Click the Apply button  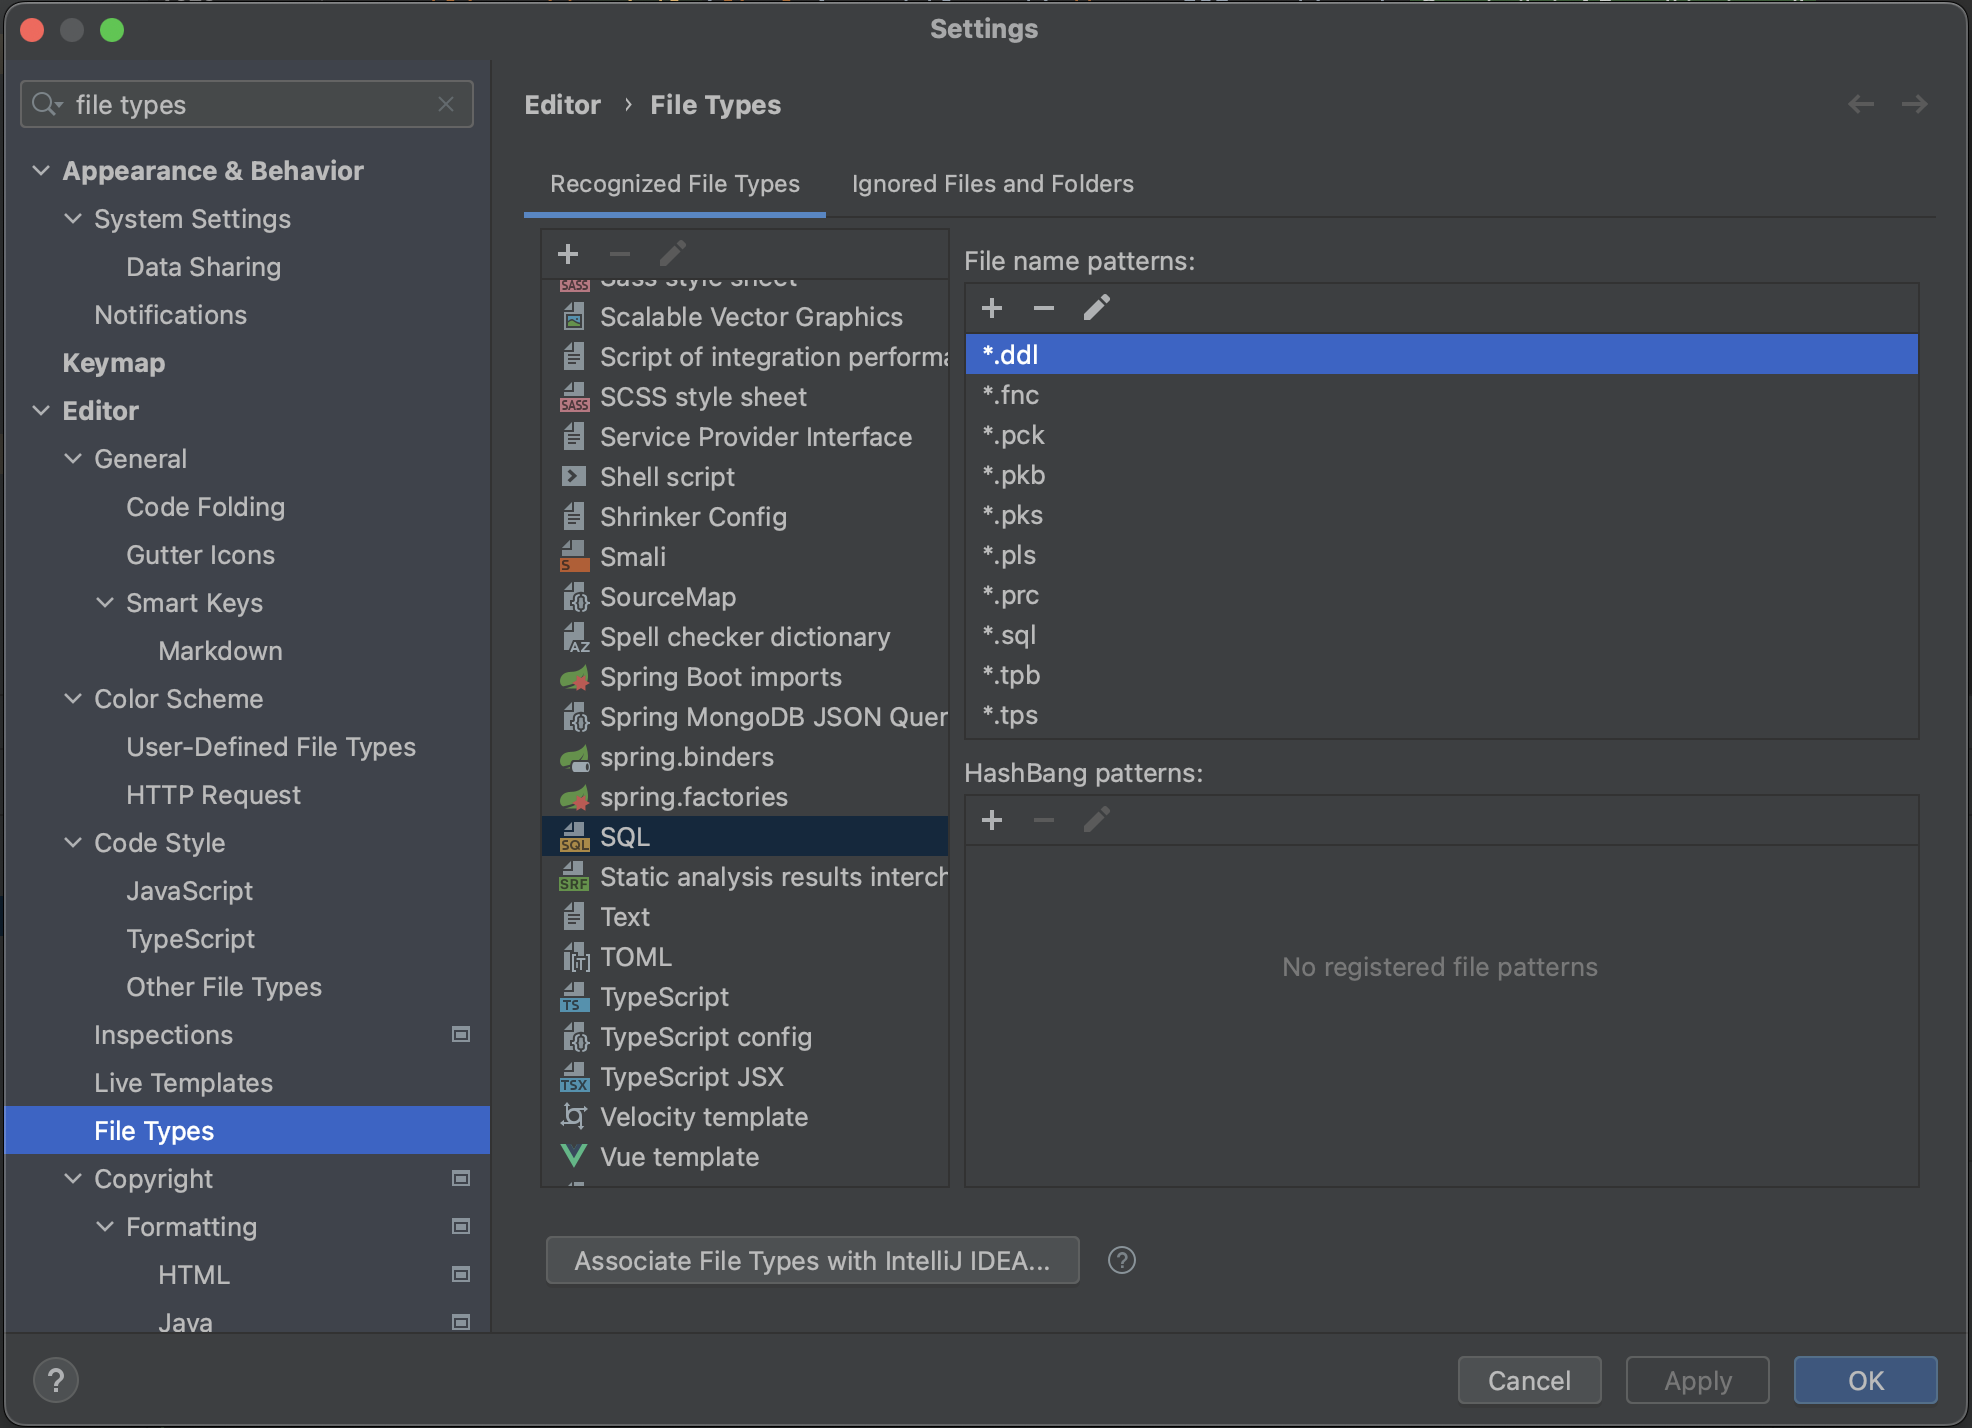point(1697,1380)
